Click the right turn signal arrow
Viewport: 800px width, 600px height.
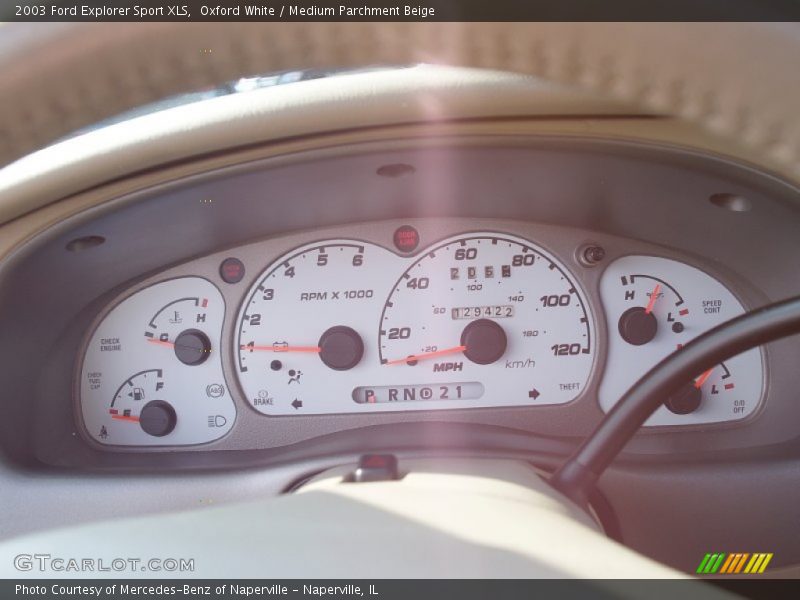point(534,393)
